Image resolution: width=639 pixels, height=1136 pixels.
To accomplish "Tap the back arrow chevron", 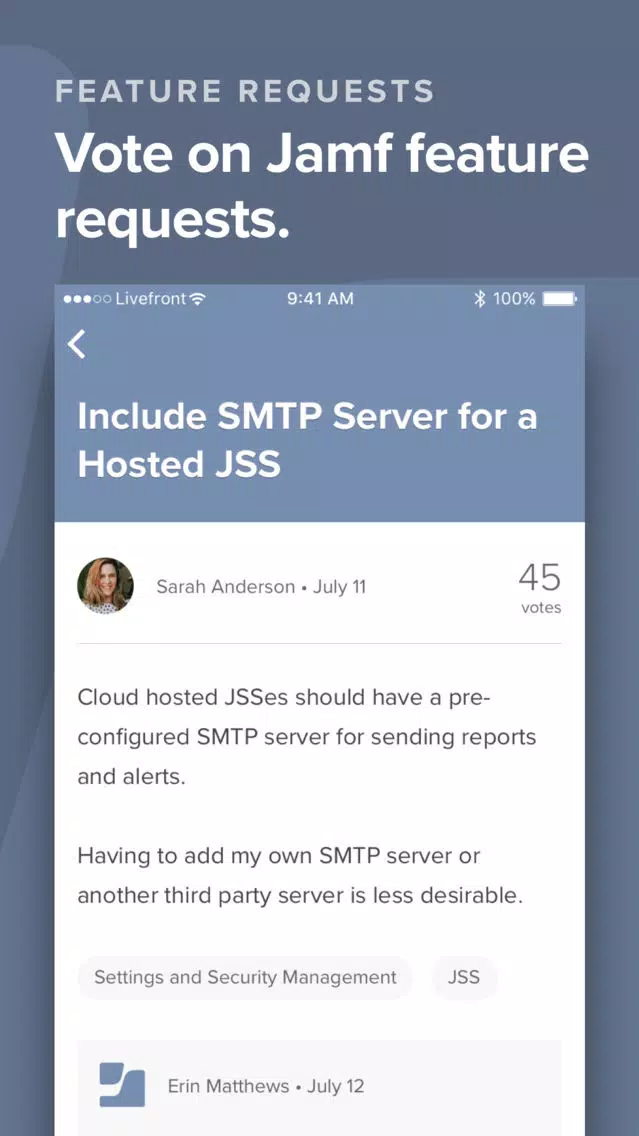I will coord(77,344).
